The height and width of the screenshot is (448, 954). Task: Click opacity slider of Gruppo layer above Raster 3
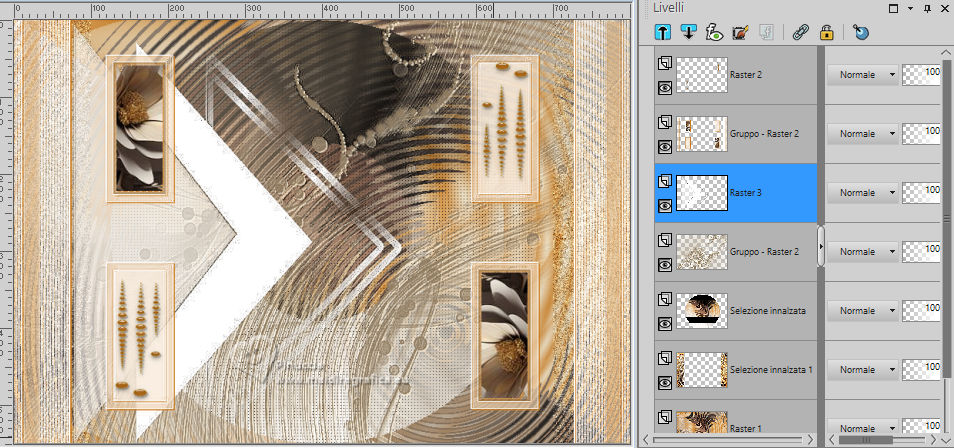pos(922,134)
